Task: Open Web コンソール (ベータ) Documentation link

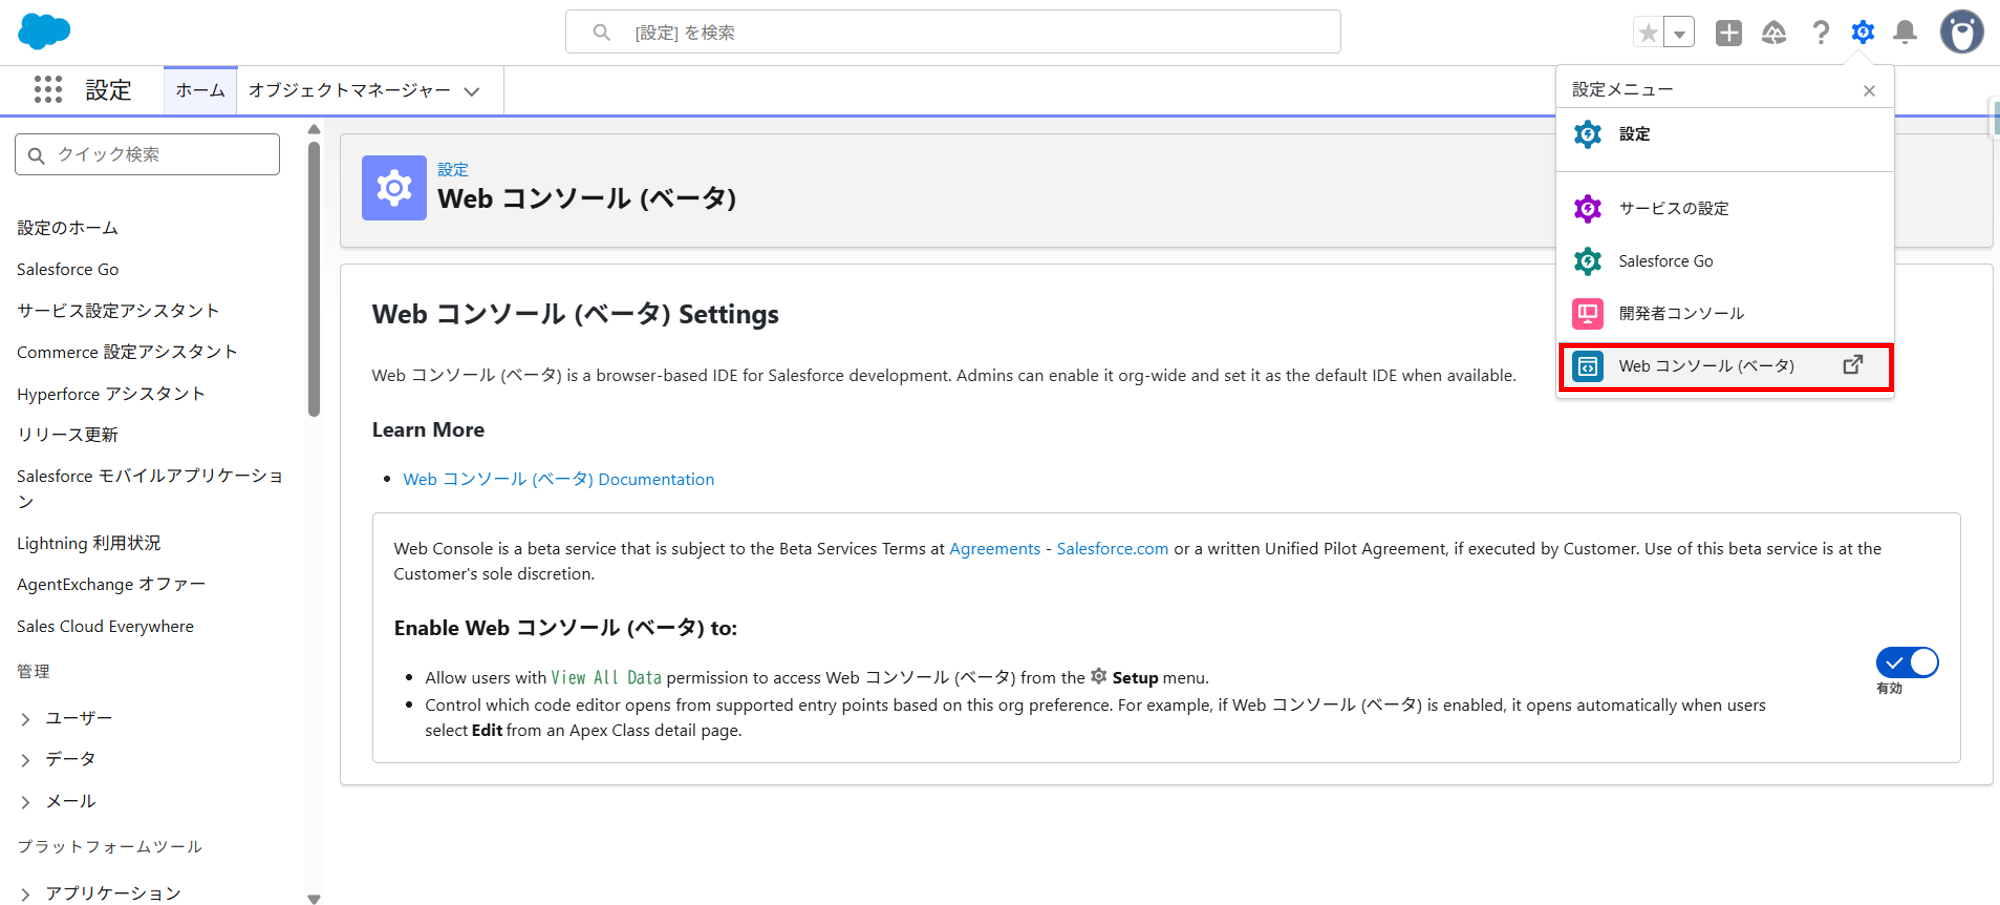Action: (558, 479)
